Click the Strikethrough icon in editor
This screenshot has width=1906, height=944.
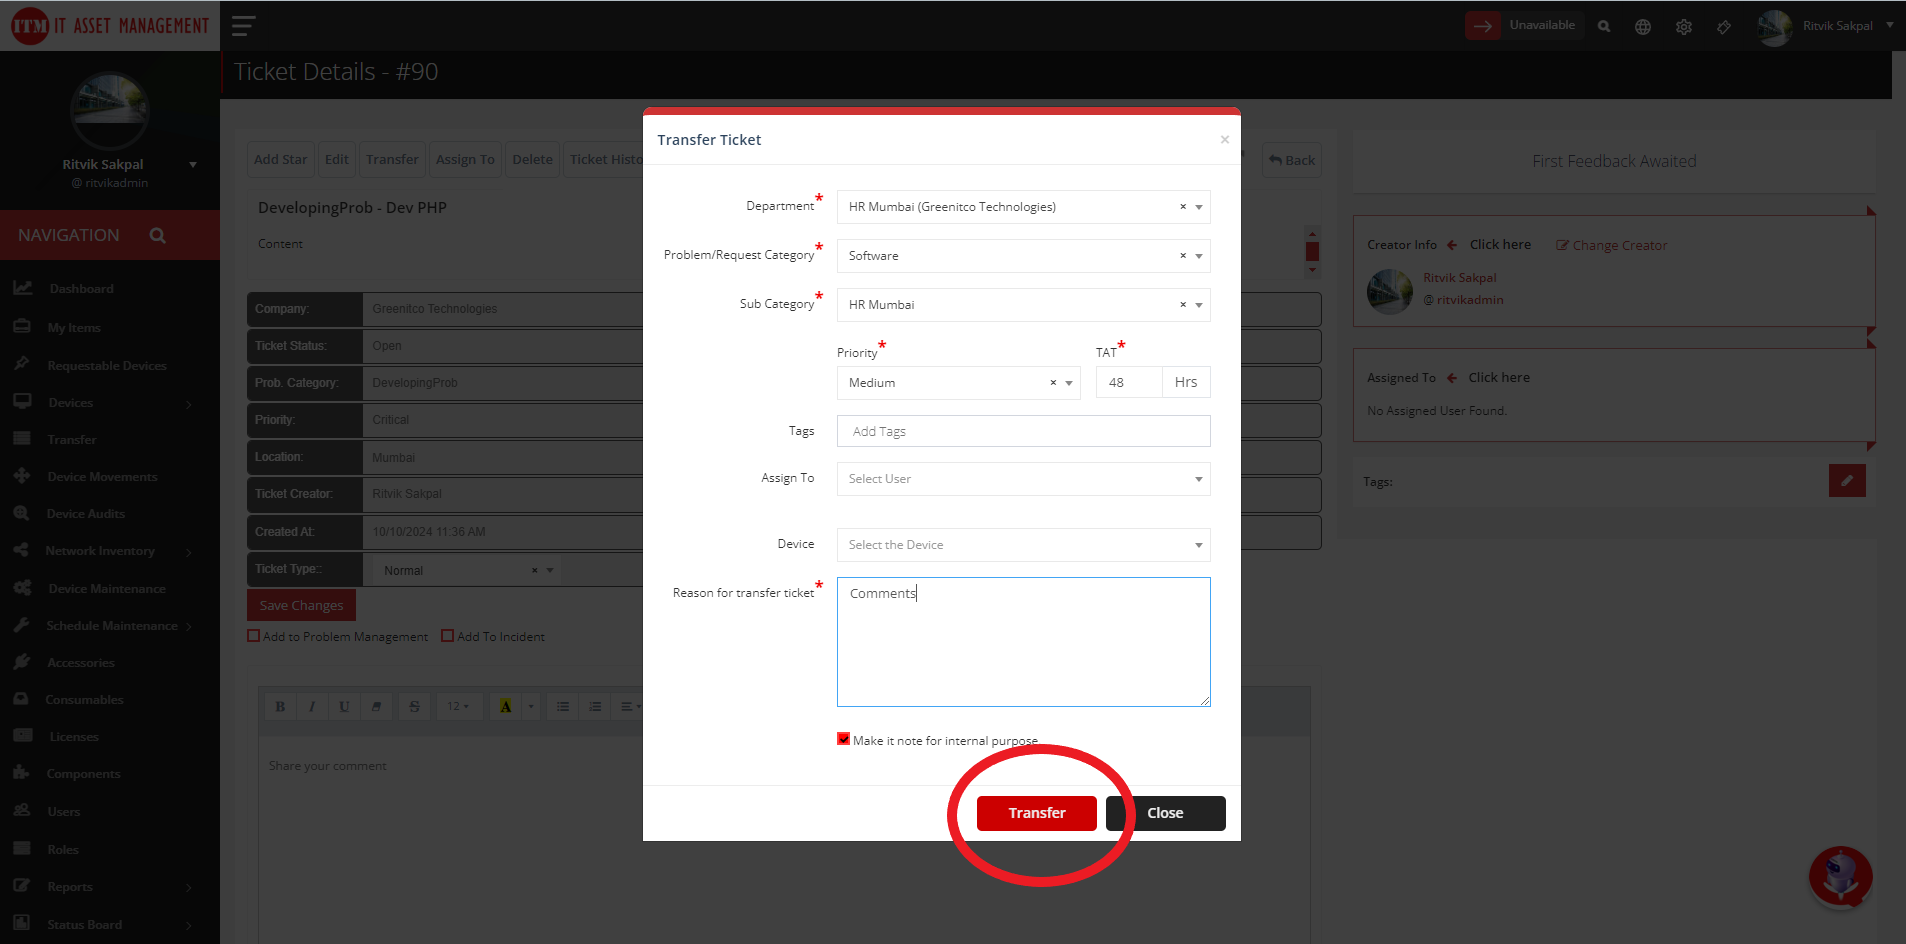tap(414, 706)
